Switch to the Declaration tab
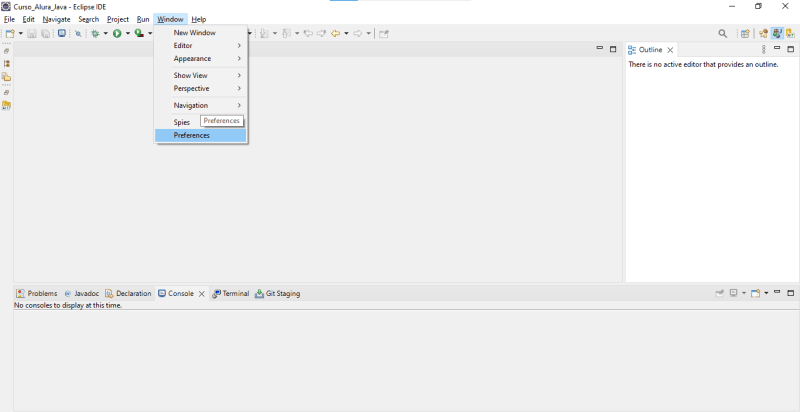Image resolution: width=800 pixels, height=412 pixels. coord(128,294)
